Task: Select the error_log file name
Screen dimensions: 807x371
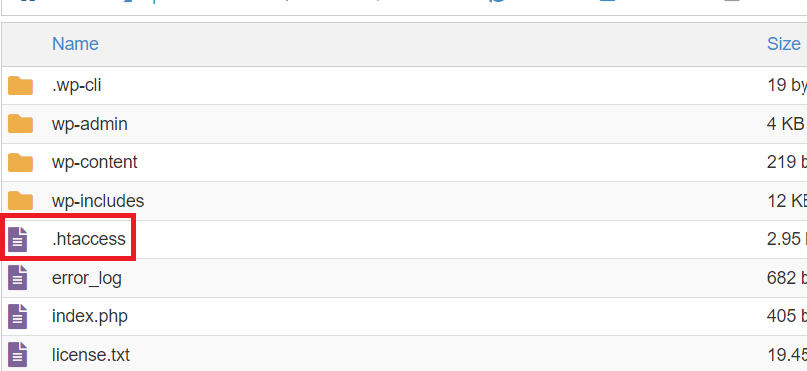Action: click(x=87, y=278)
